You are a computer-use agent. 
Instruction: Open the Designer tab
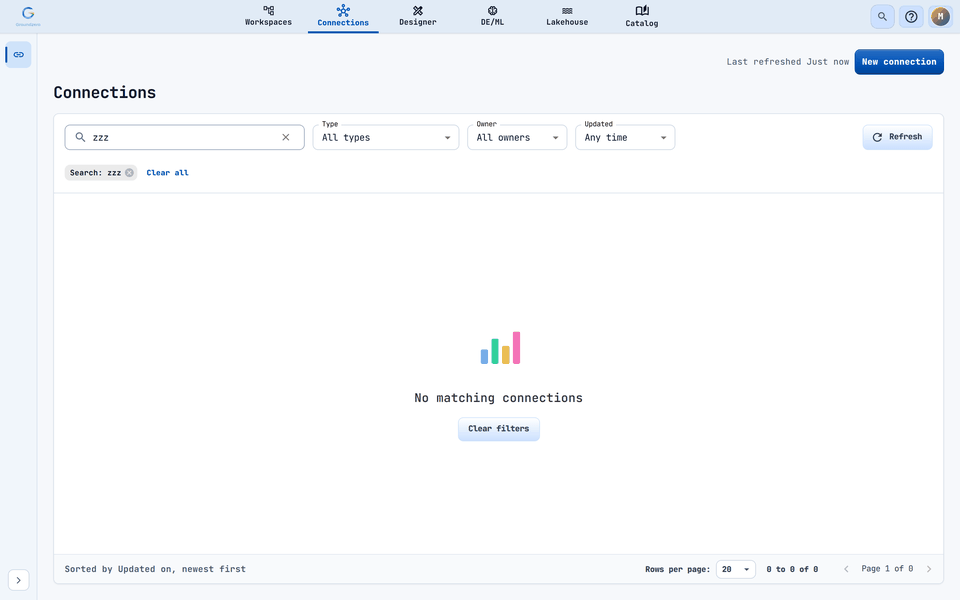tap(418, 16)
